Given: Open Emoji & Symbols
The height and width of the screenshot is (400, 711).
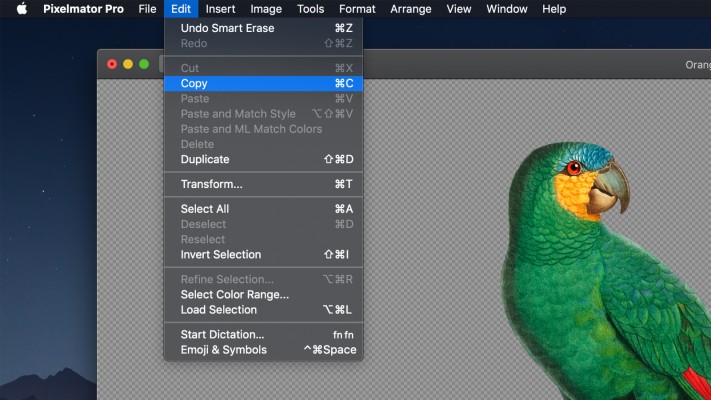Looking at the screenshot, I should pos(223,350).
